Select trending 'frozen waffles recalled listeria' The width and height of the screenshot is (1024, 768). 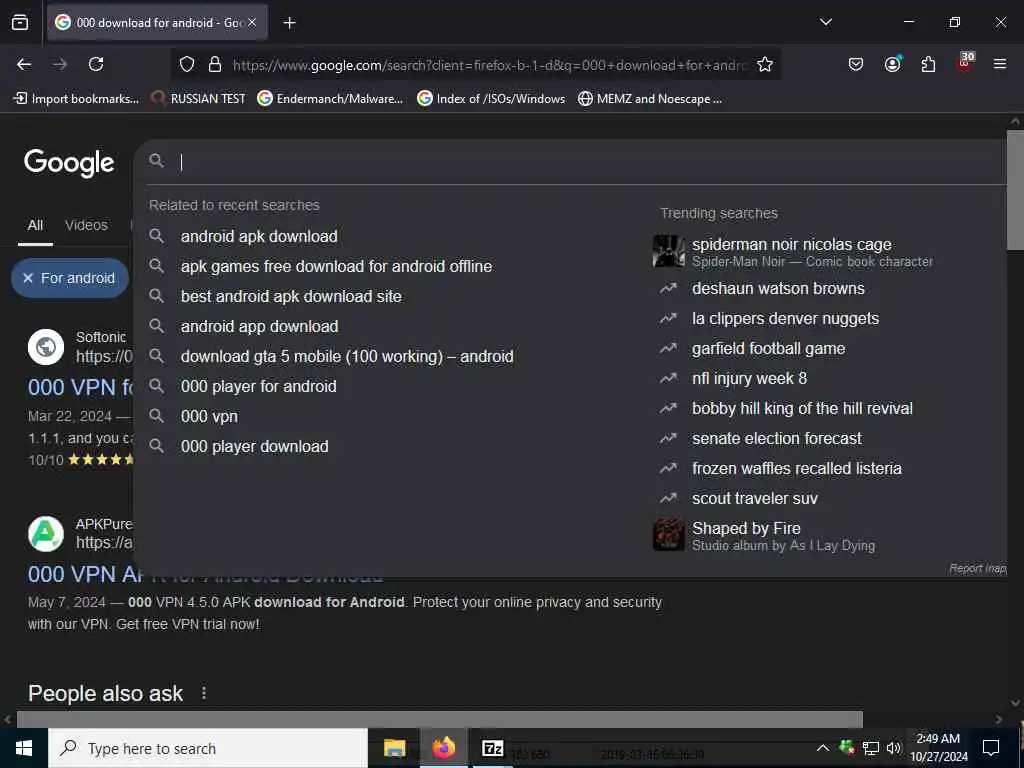797,469
